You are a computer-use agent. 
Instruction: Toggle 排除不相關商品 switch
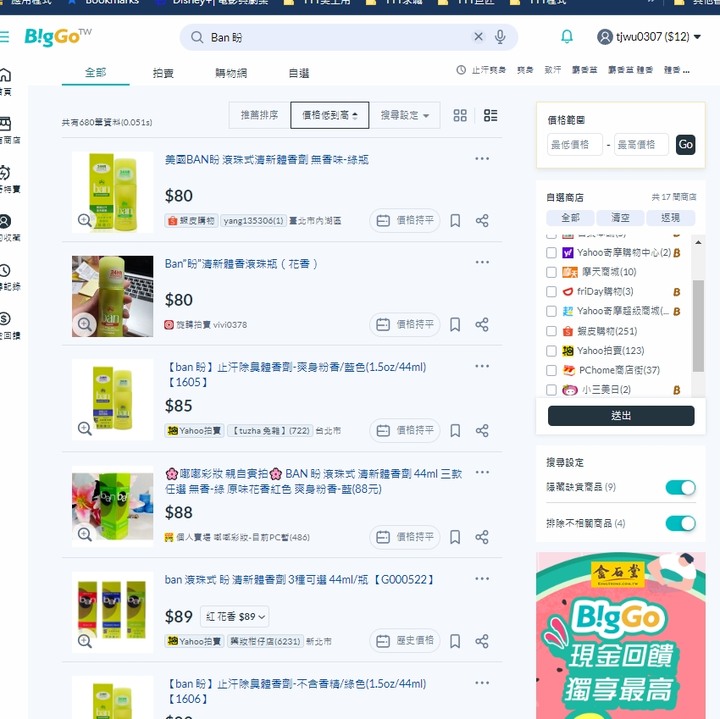point(681,523)
